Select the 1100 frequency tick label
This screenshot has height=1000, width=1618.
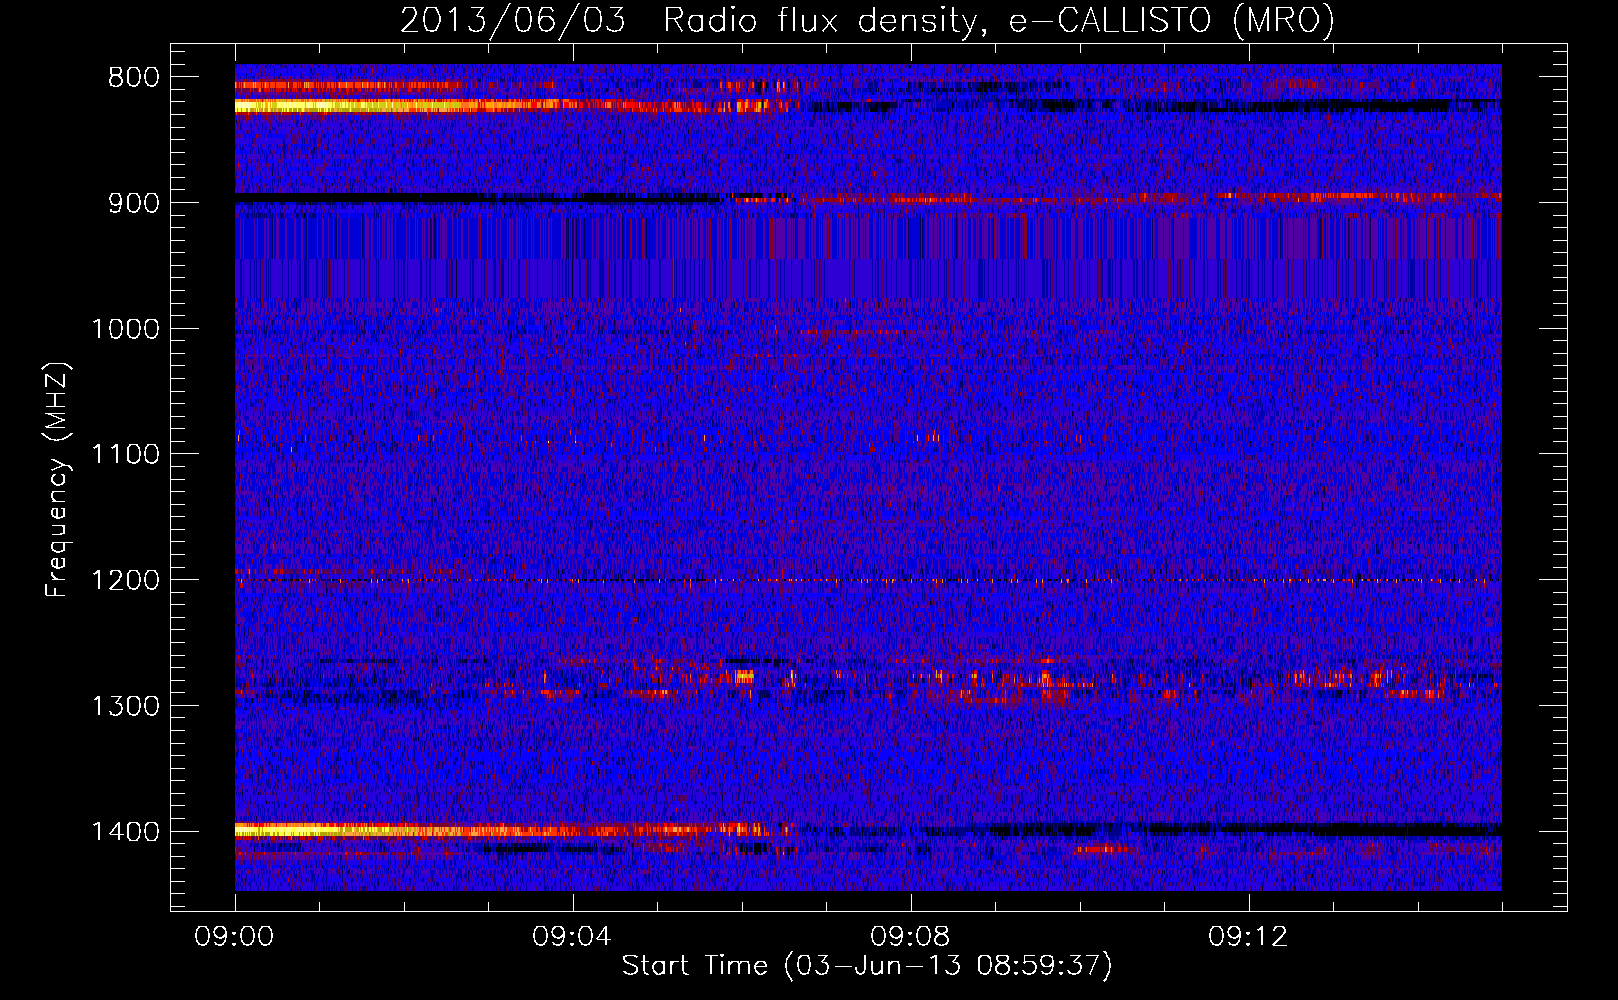coord(126,455)
